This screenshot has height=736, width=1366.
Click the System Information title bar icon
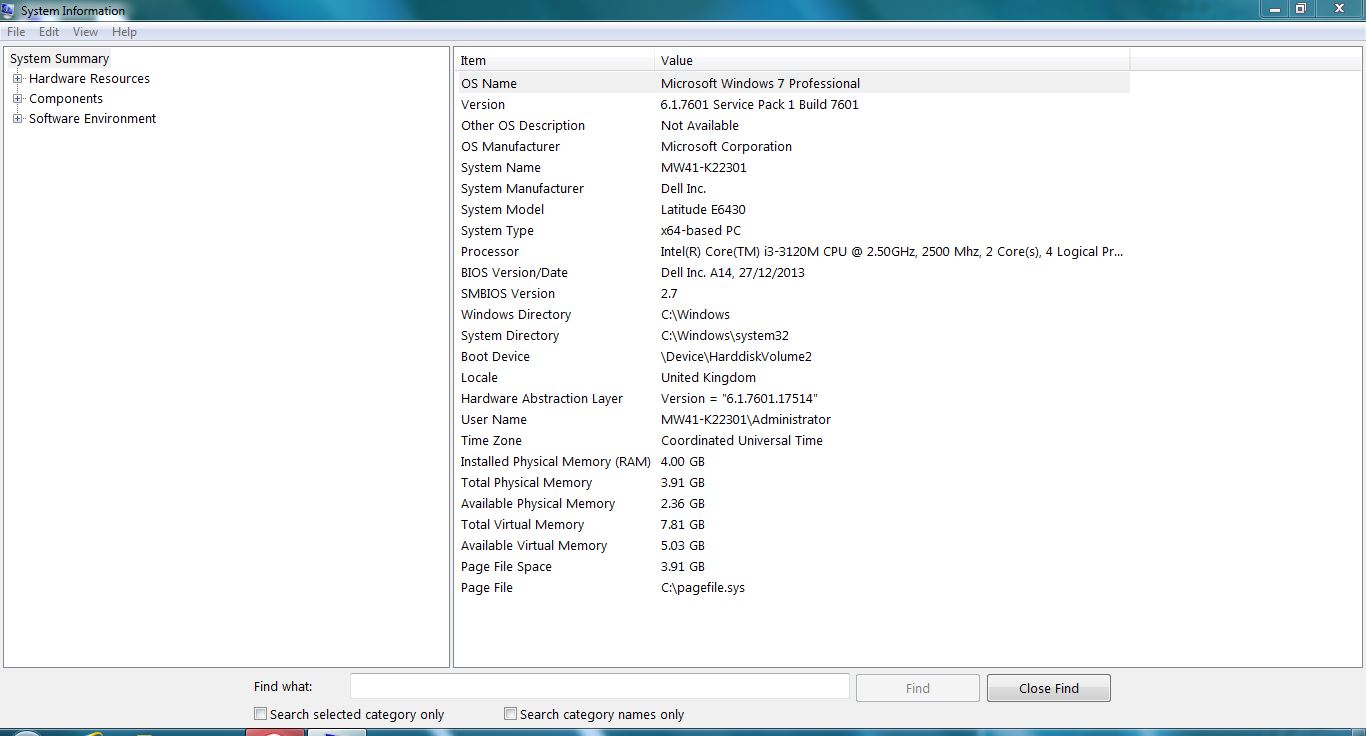coord(9,11)
